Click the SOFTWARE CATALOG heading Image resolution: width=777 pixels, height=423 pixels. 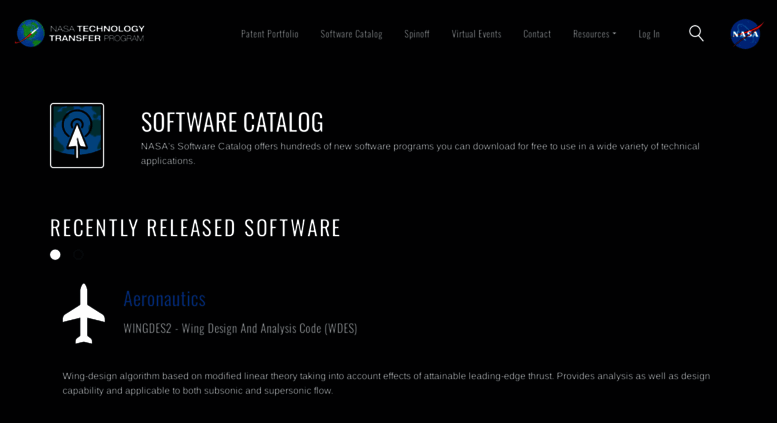232,122
